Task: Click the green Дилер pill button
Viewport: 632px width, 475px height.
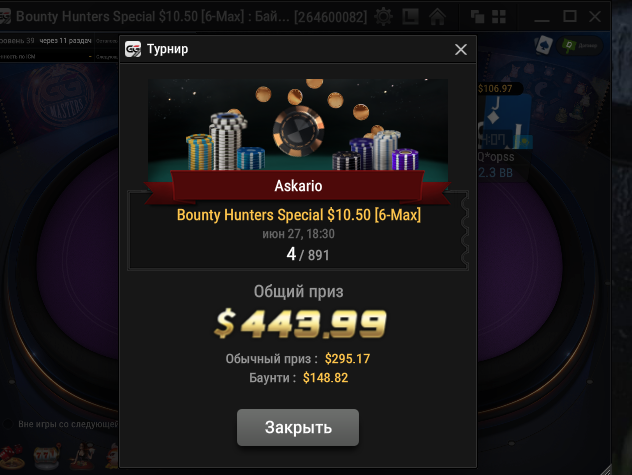Action: tap(580, 46)
